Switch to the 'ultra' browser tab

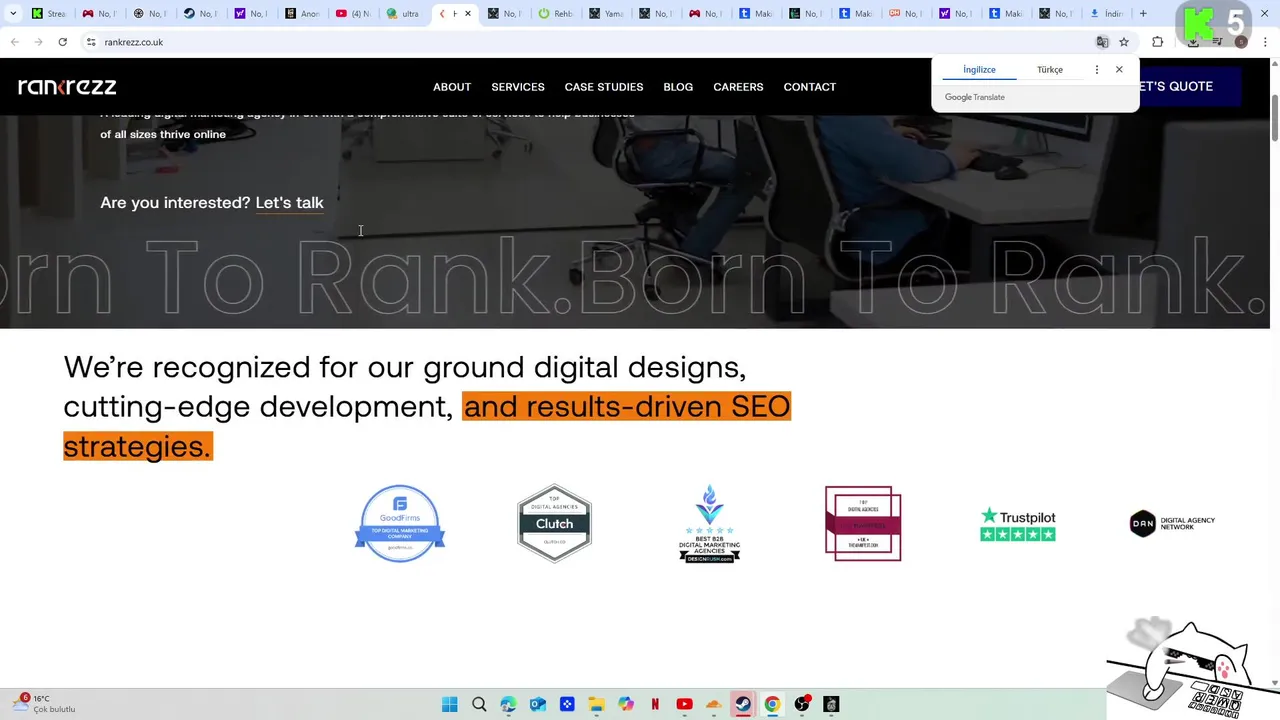coord(404,14)
